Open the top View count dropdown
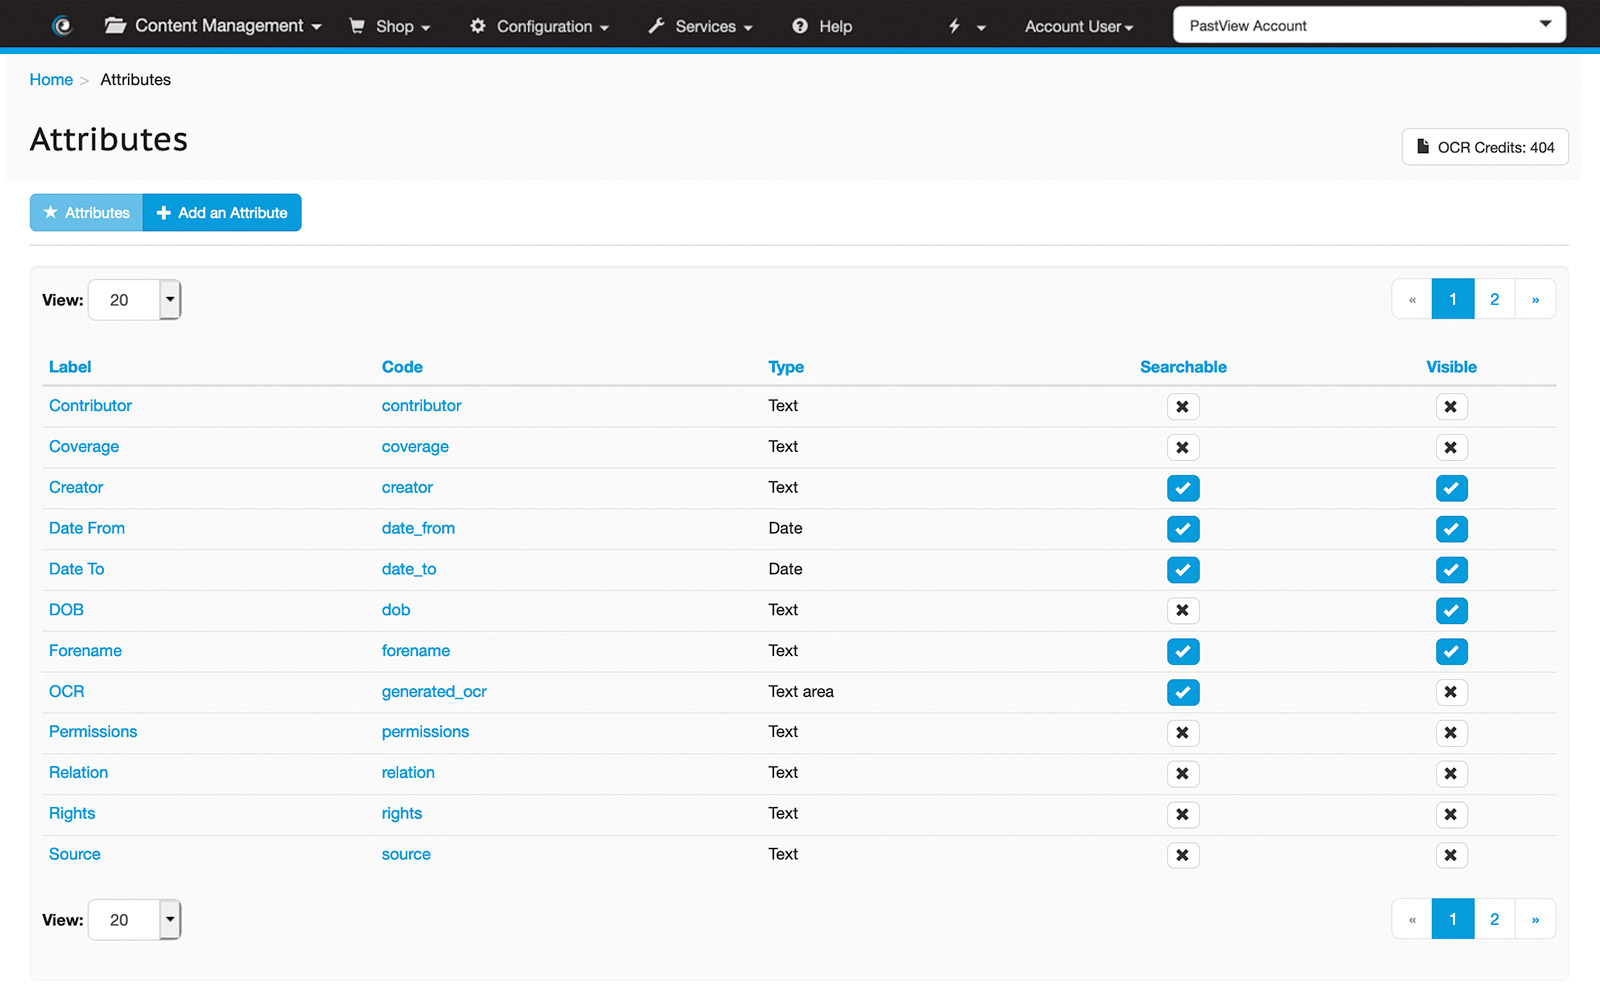 pyautogui.click(x=135, y=300)
